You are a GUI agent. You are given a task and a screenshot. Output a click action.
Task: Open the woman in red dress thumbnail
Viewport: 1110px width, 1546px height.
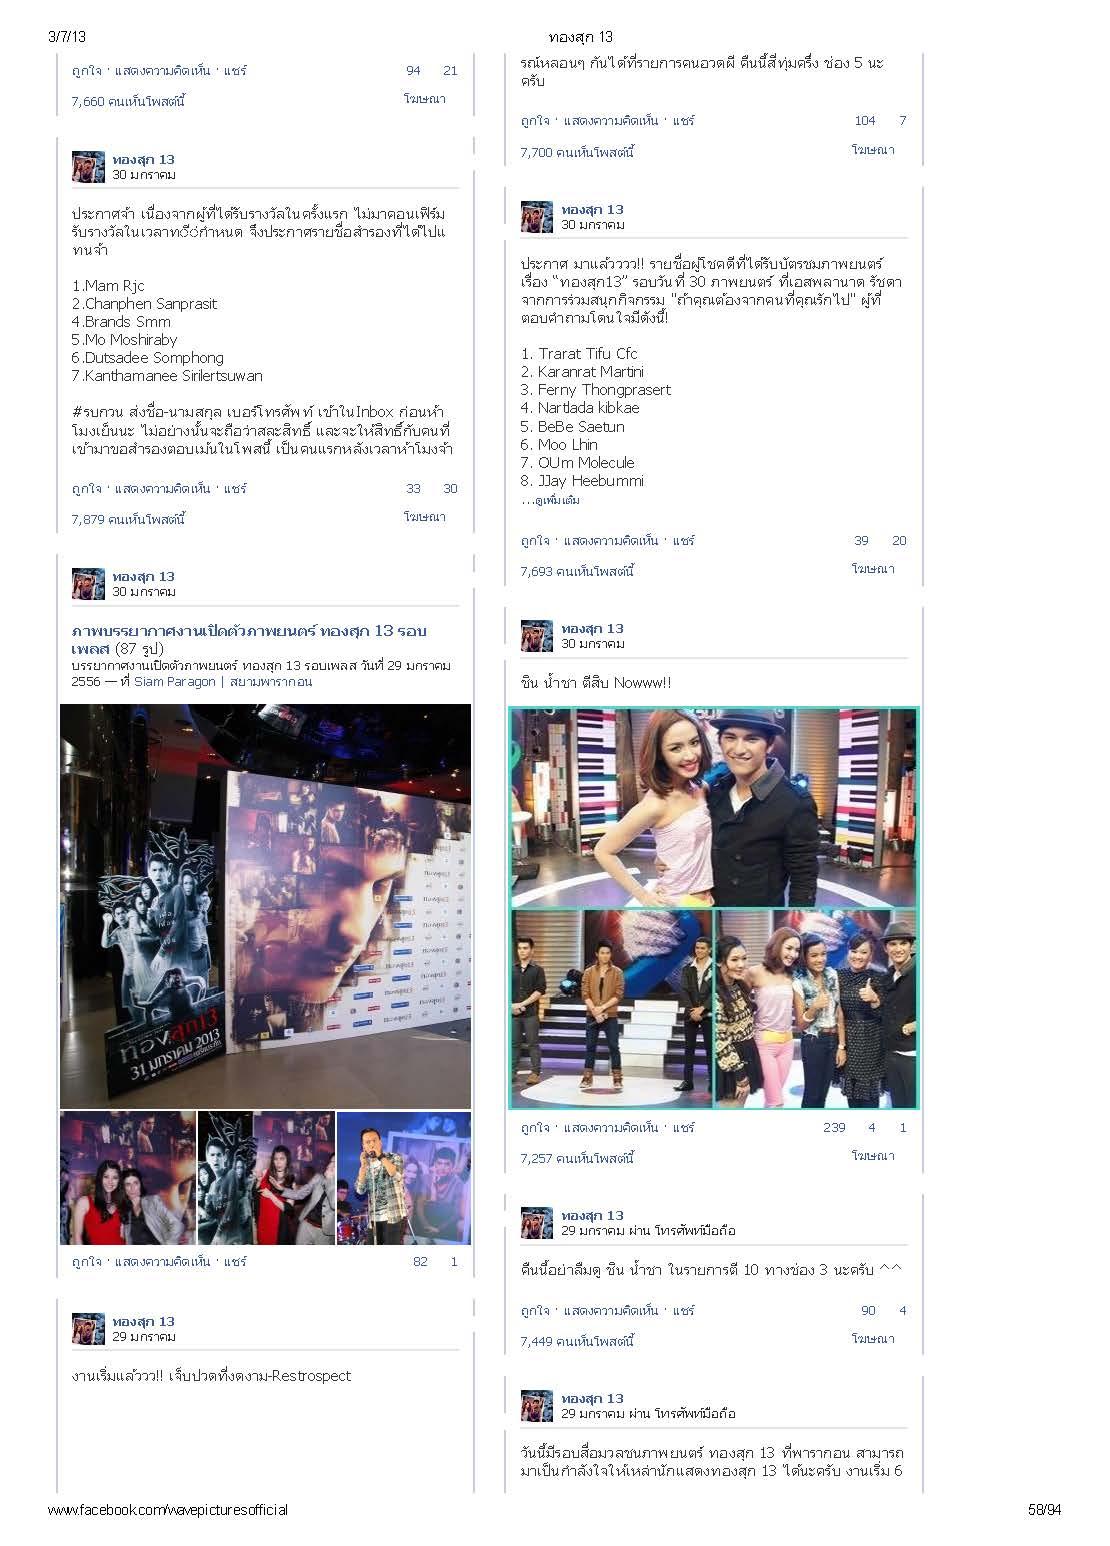(128, 1178)
